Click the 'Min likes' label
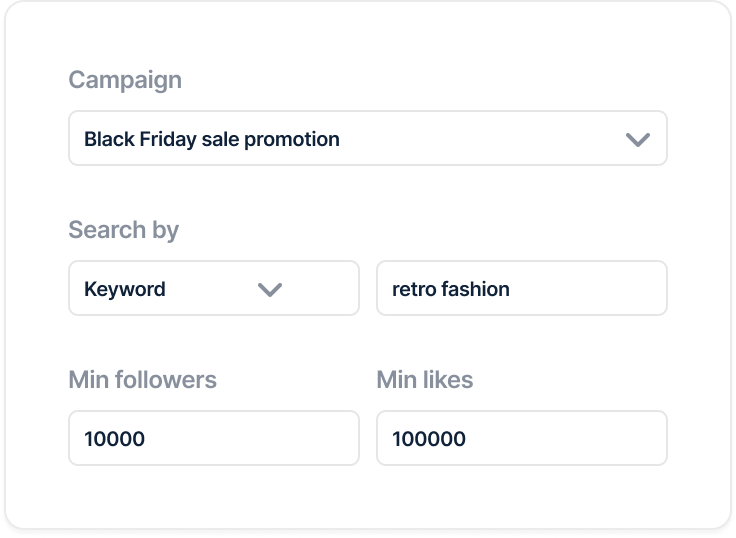736x538 pixels. pos(424,380)
